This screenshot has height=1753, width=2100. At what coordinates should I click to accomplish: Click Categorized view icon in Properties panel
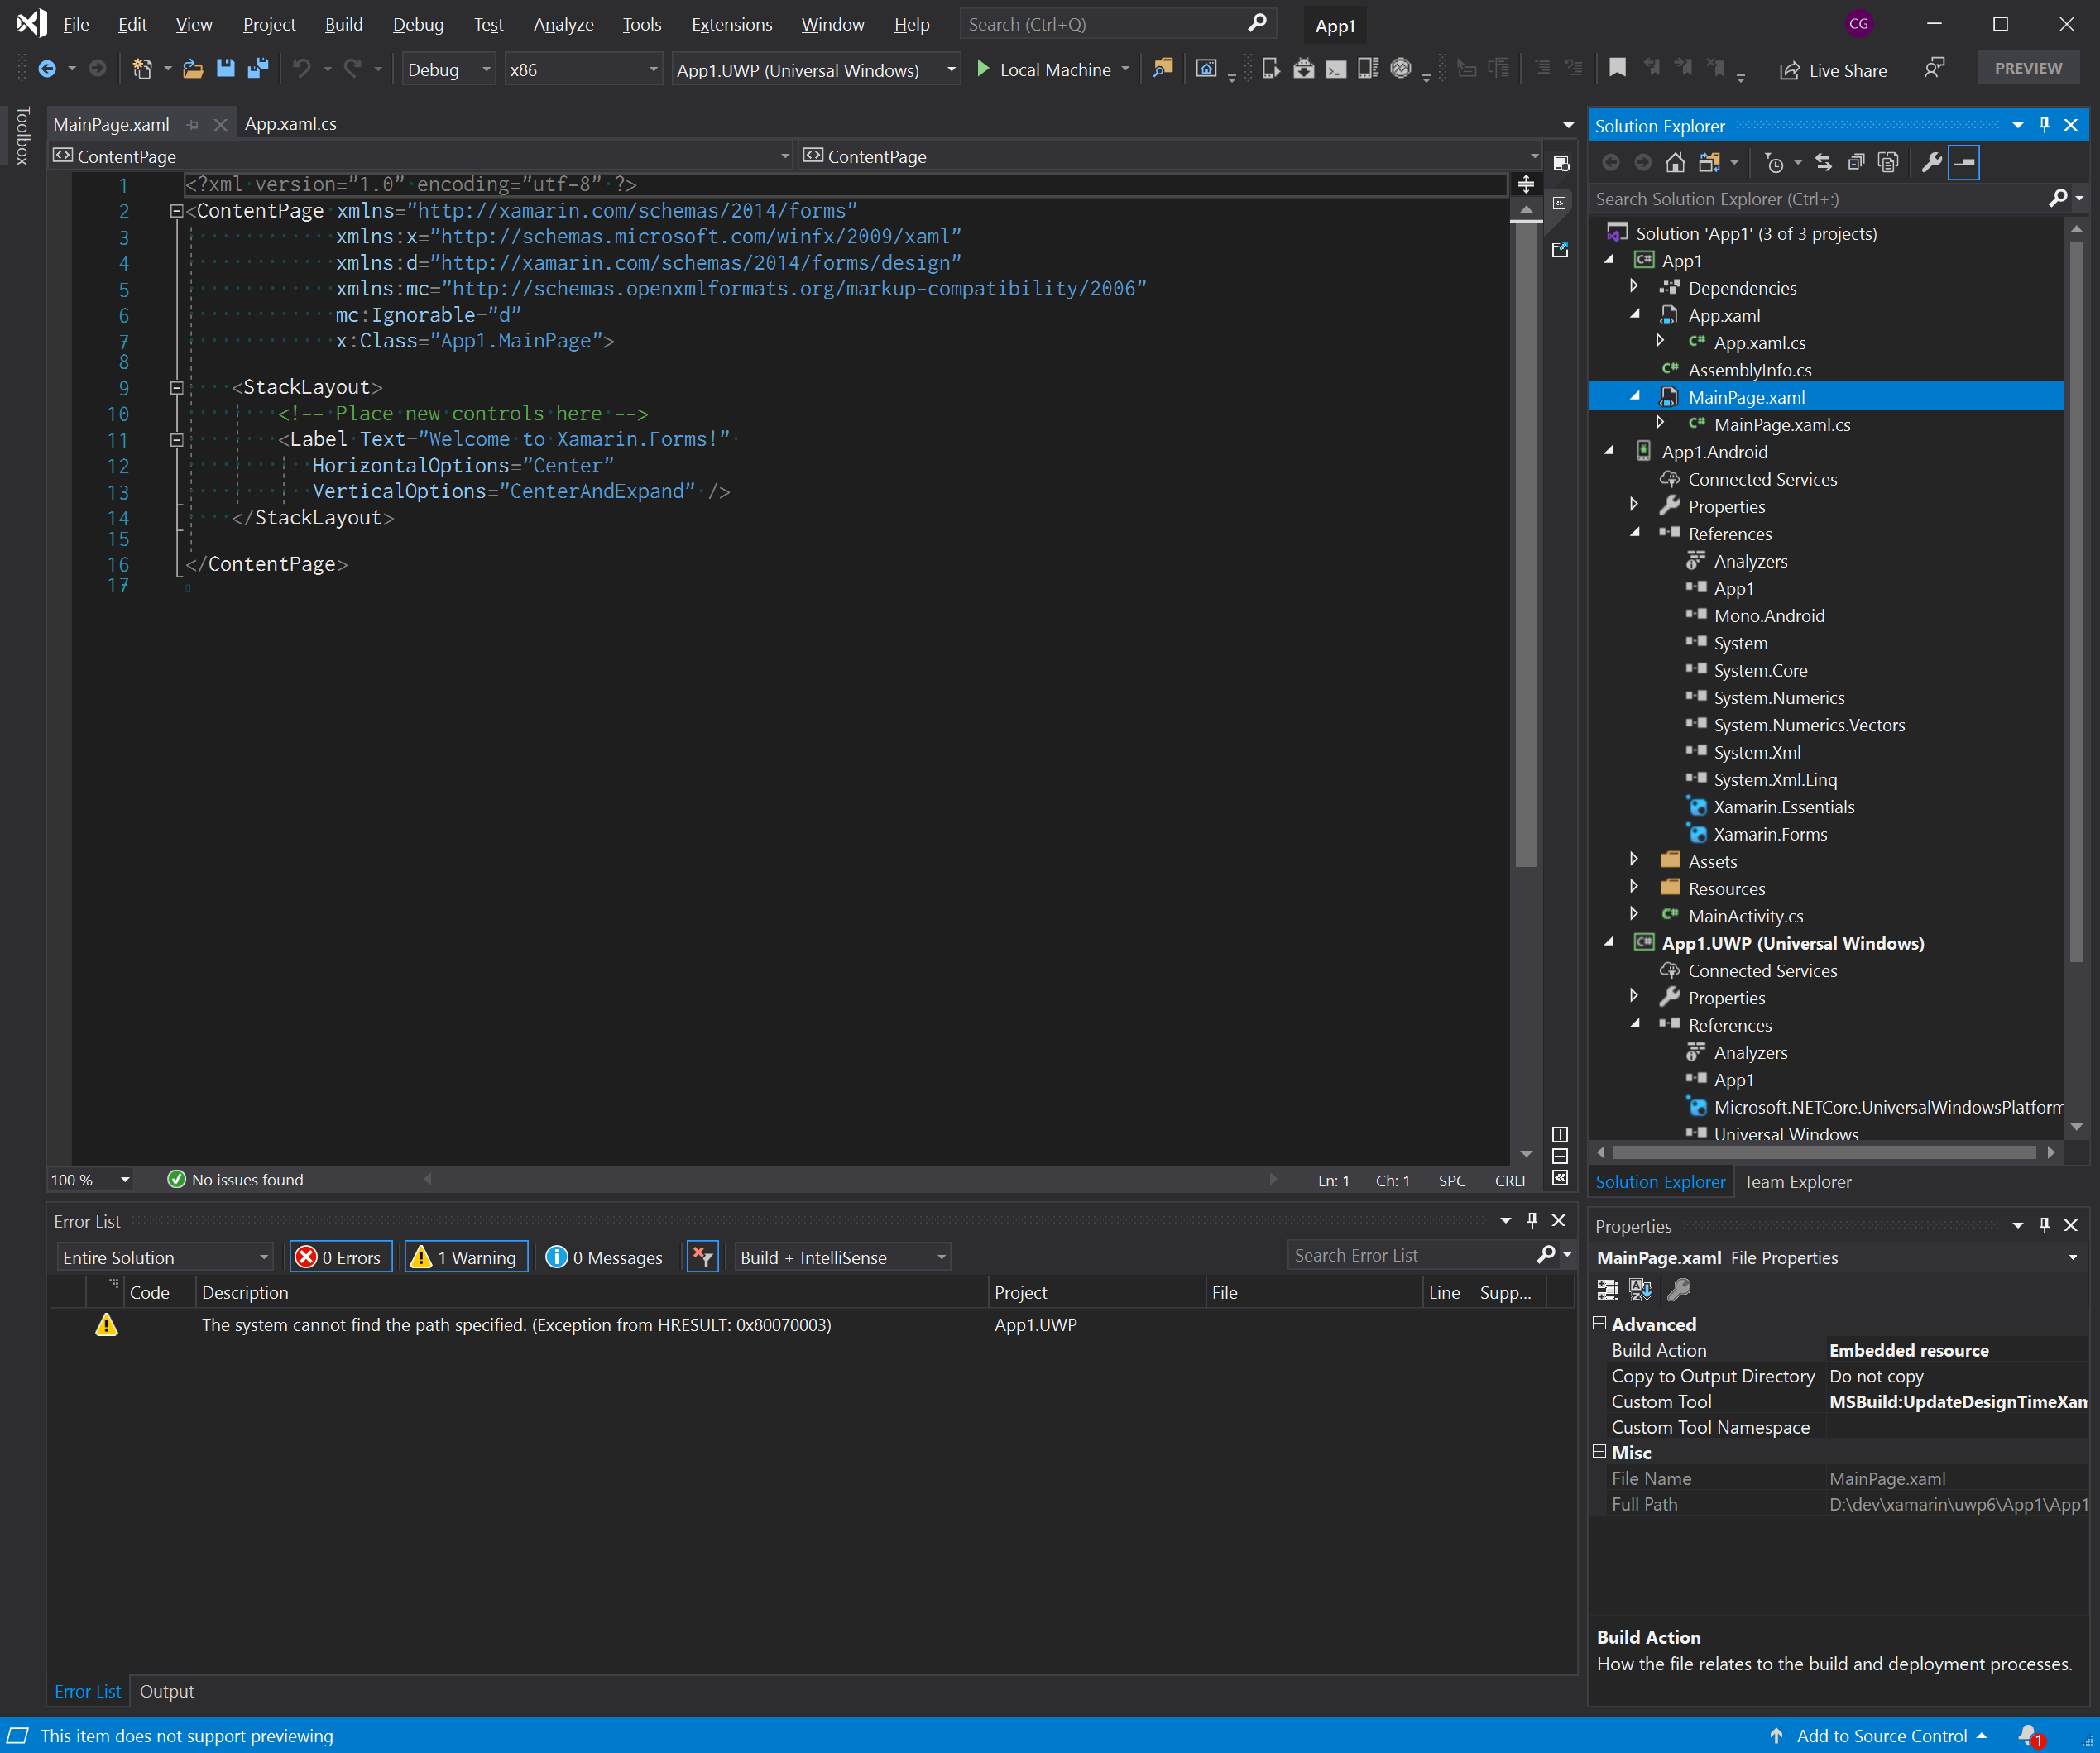[x=1608, y=1290]
